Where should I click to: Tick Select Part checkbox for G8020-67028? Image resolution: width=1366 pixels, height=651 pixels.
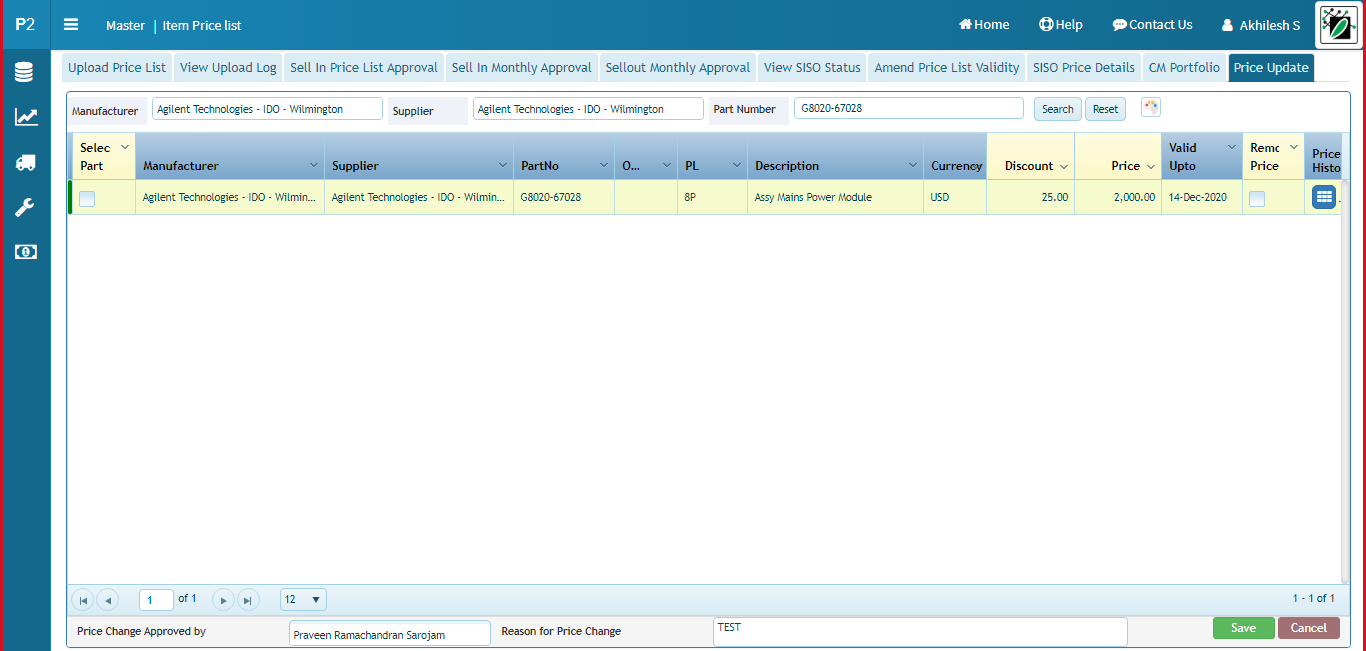(87, 199)
